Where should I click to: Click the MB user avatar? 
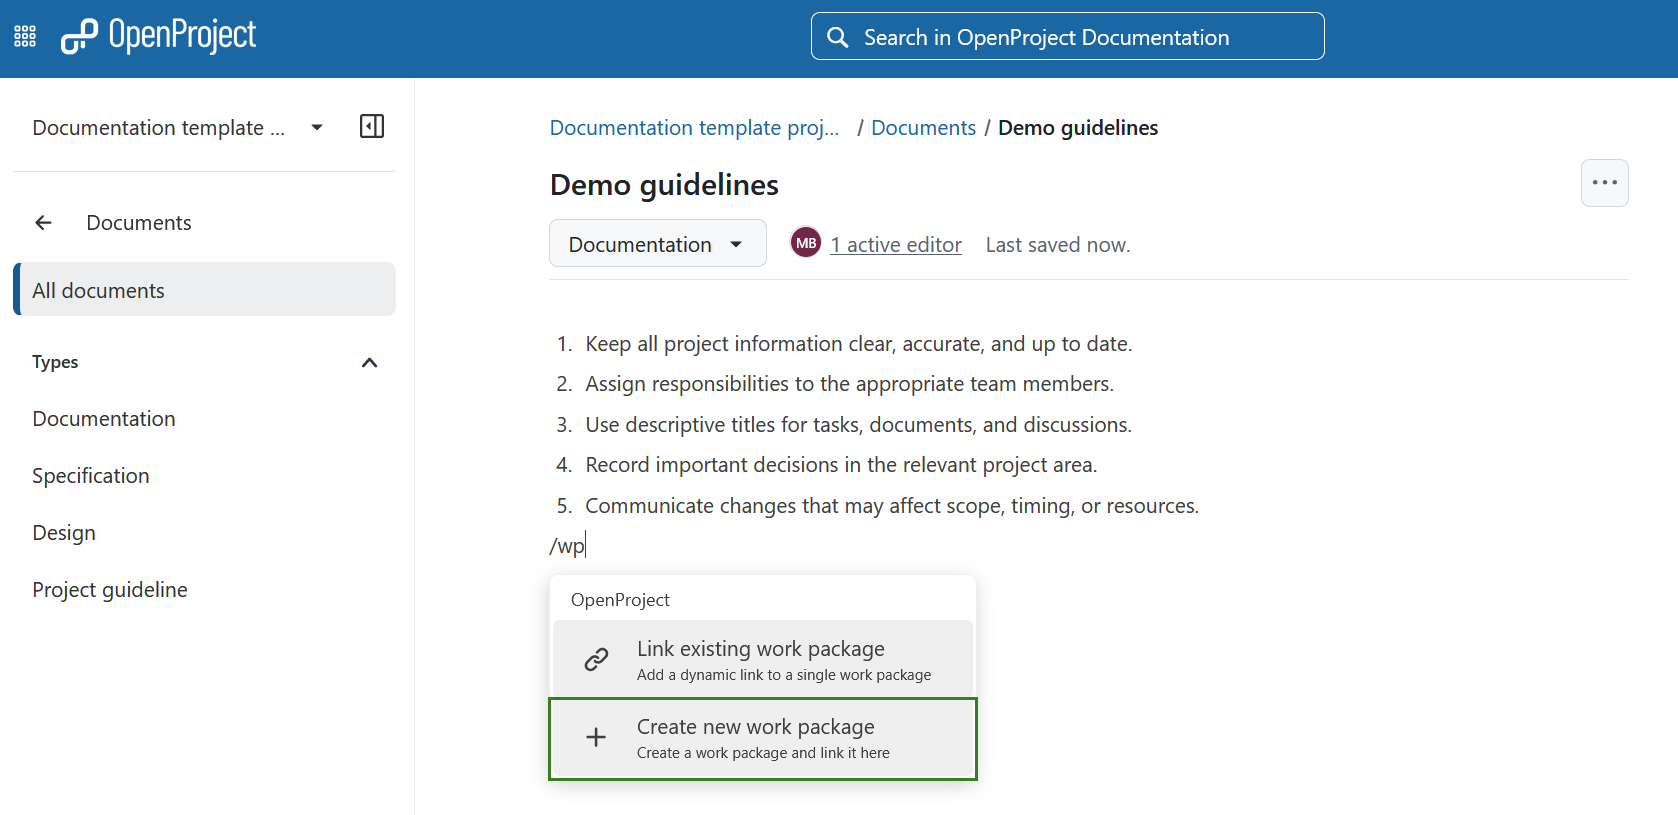pos(806,243)
